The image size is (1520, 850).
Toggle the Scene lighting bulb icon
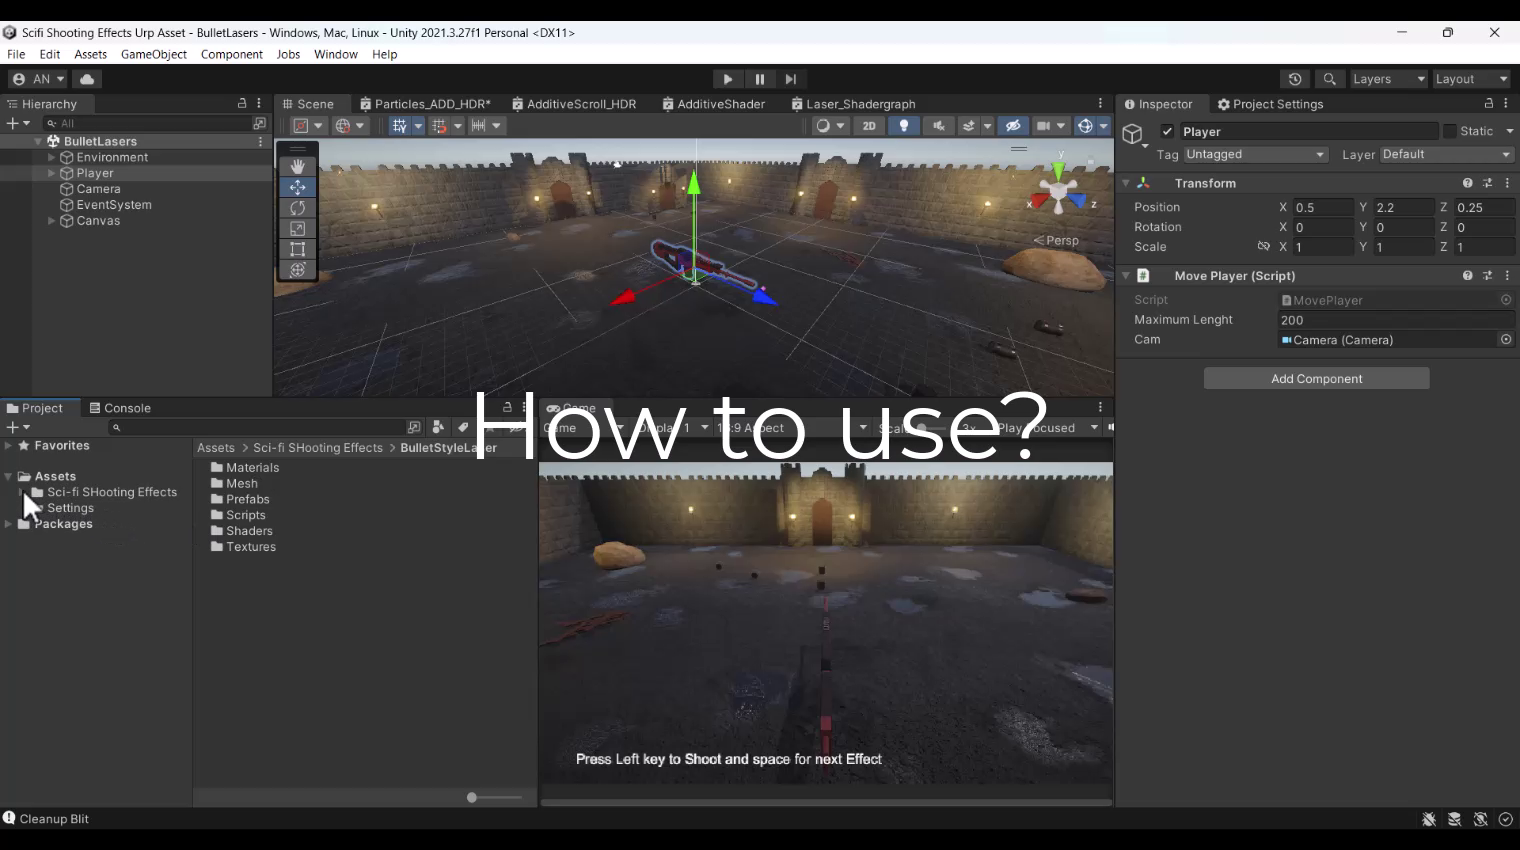click(x=904, y=126)
